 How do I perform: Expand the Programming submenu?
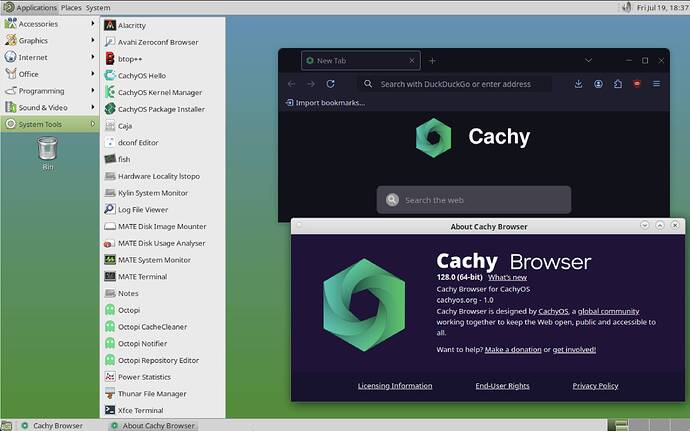pyautogui.click(x=50, y=91)
